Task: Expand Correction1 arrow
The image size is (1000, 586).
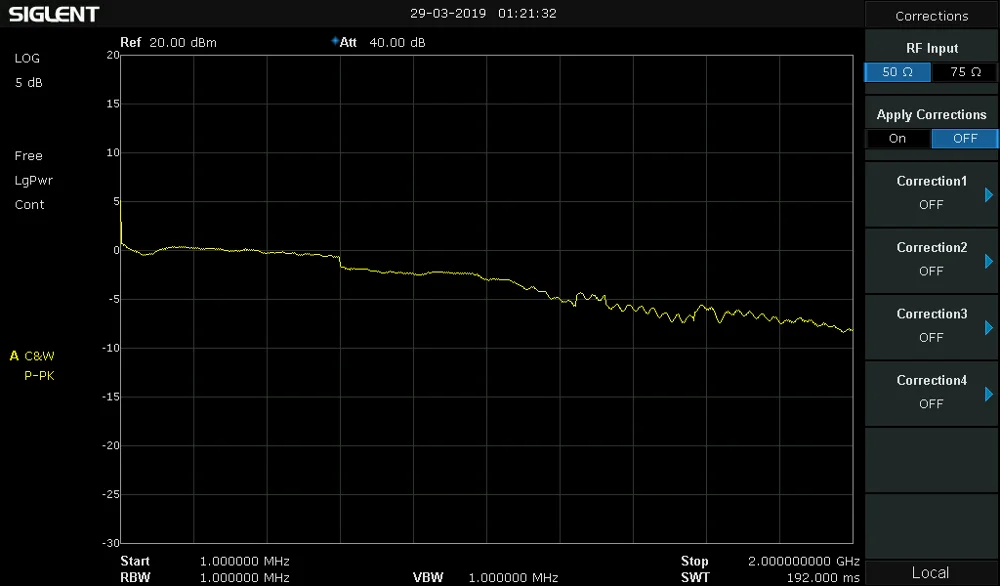Action: [x=989, y=194]
